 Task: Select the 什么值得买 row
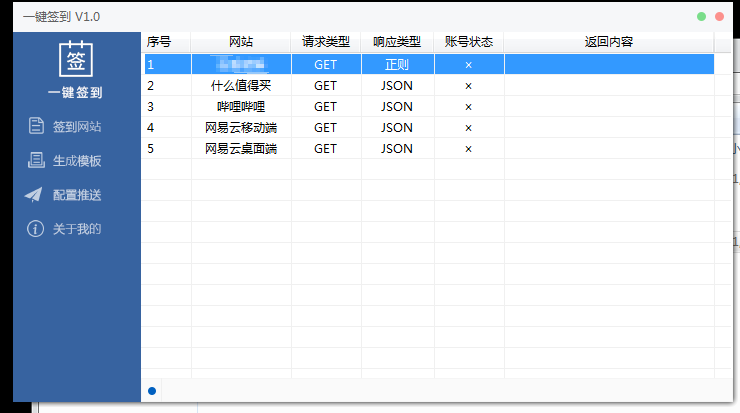[241, 86]
